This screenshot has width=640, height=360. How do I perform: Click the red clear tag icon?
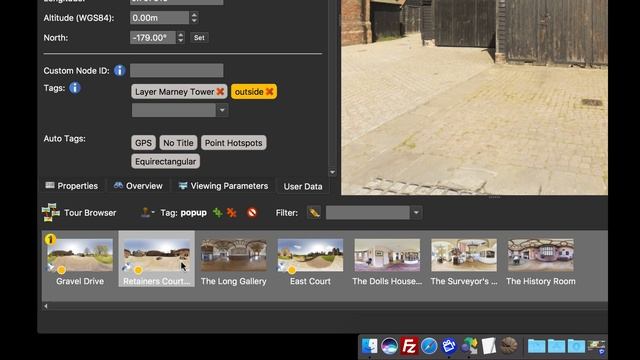click(252, 212)
